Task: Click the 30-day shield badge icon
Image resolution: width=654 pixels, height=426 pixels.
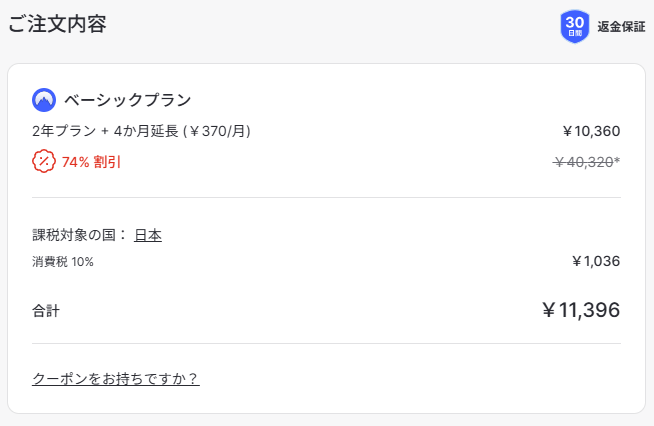Action: [x=575, y=26]
